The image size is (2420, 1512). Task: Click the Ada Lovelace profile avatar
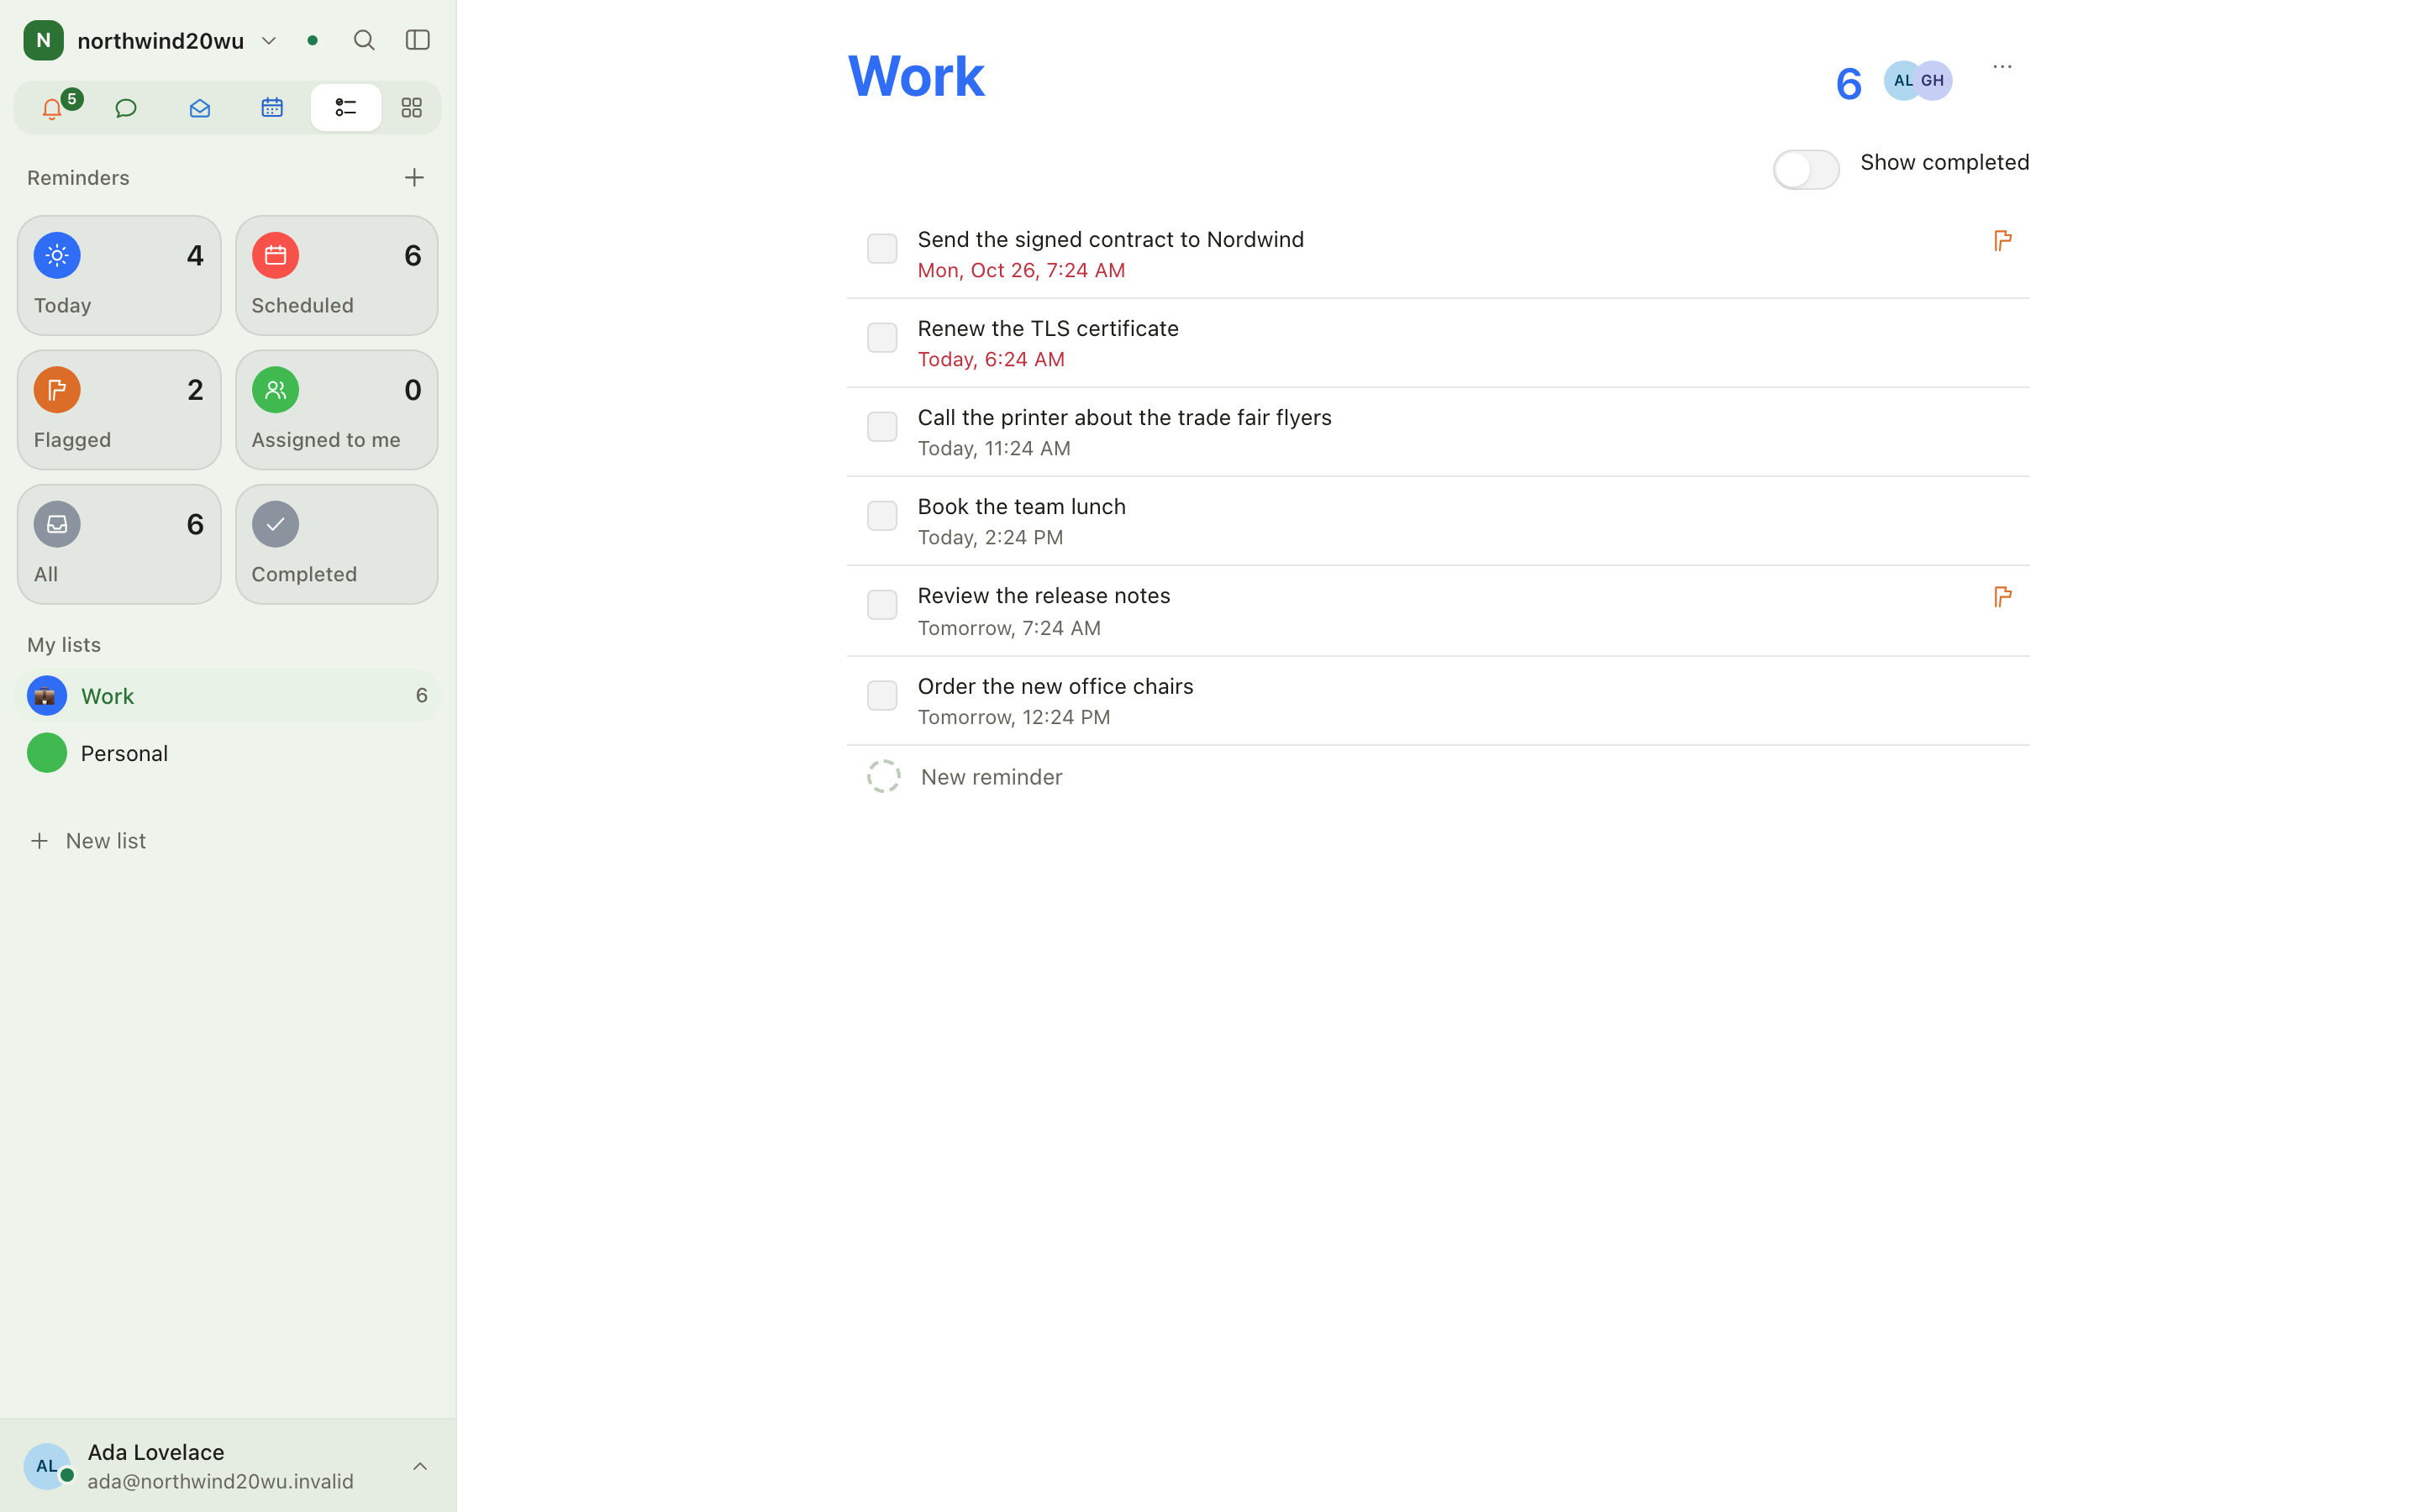coord(47,1466)
